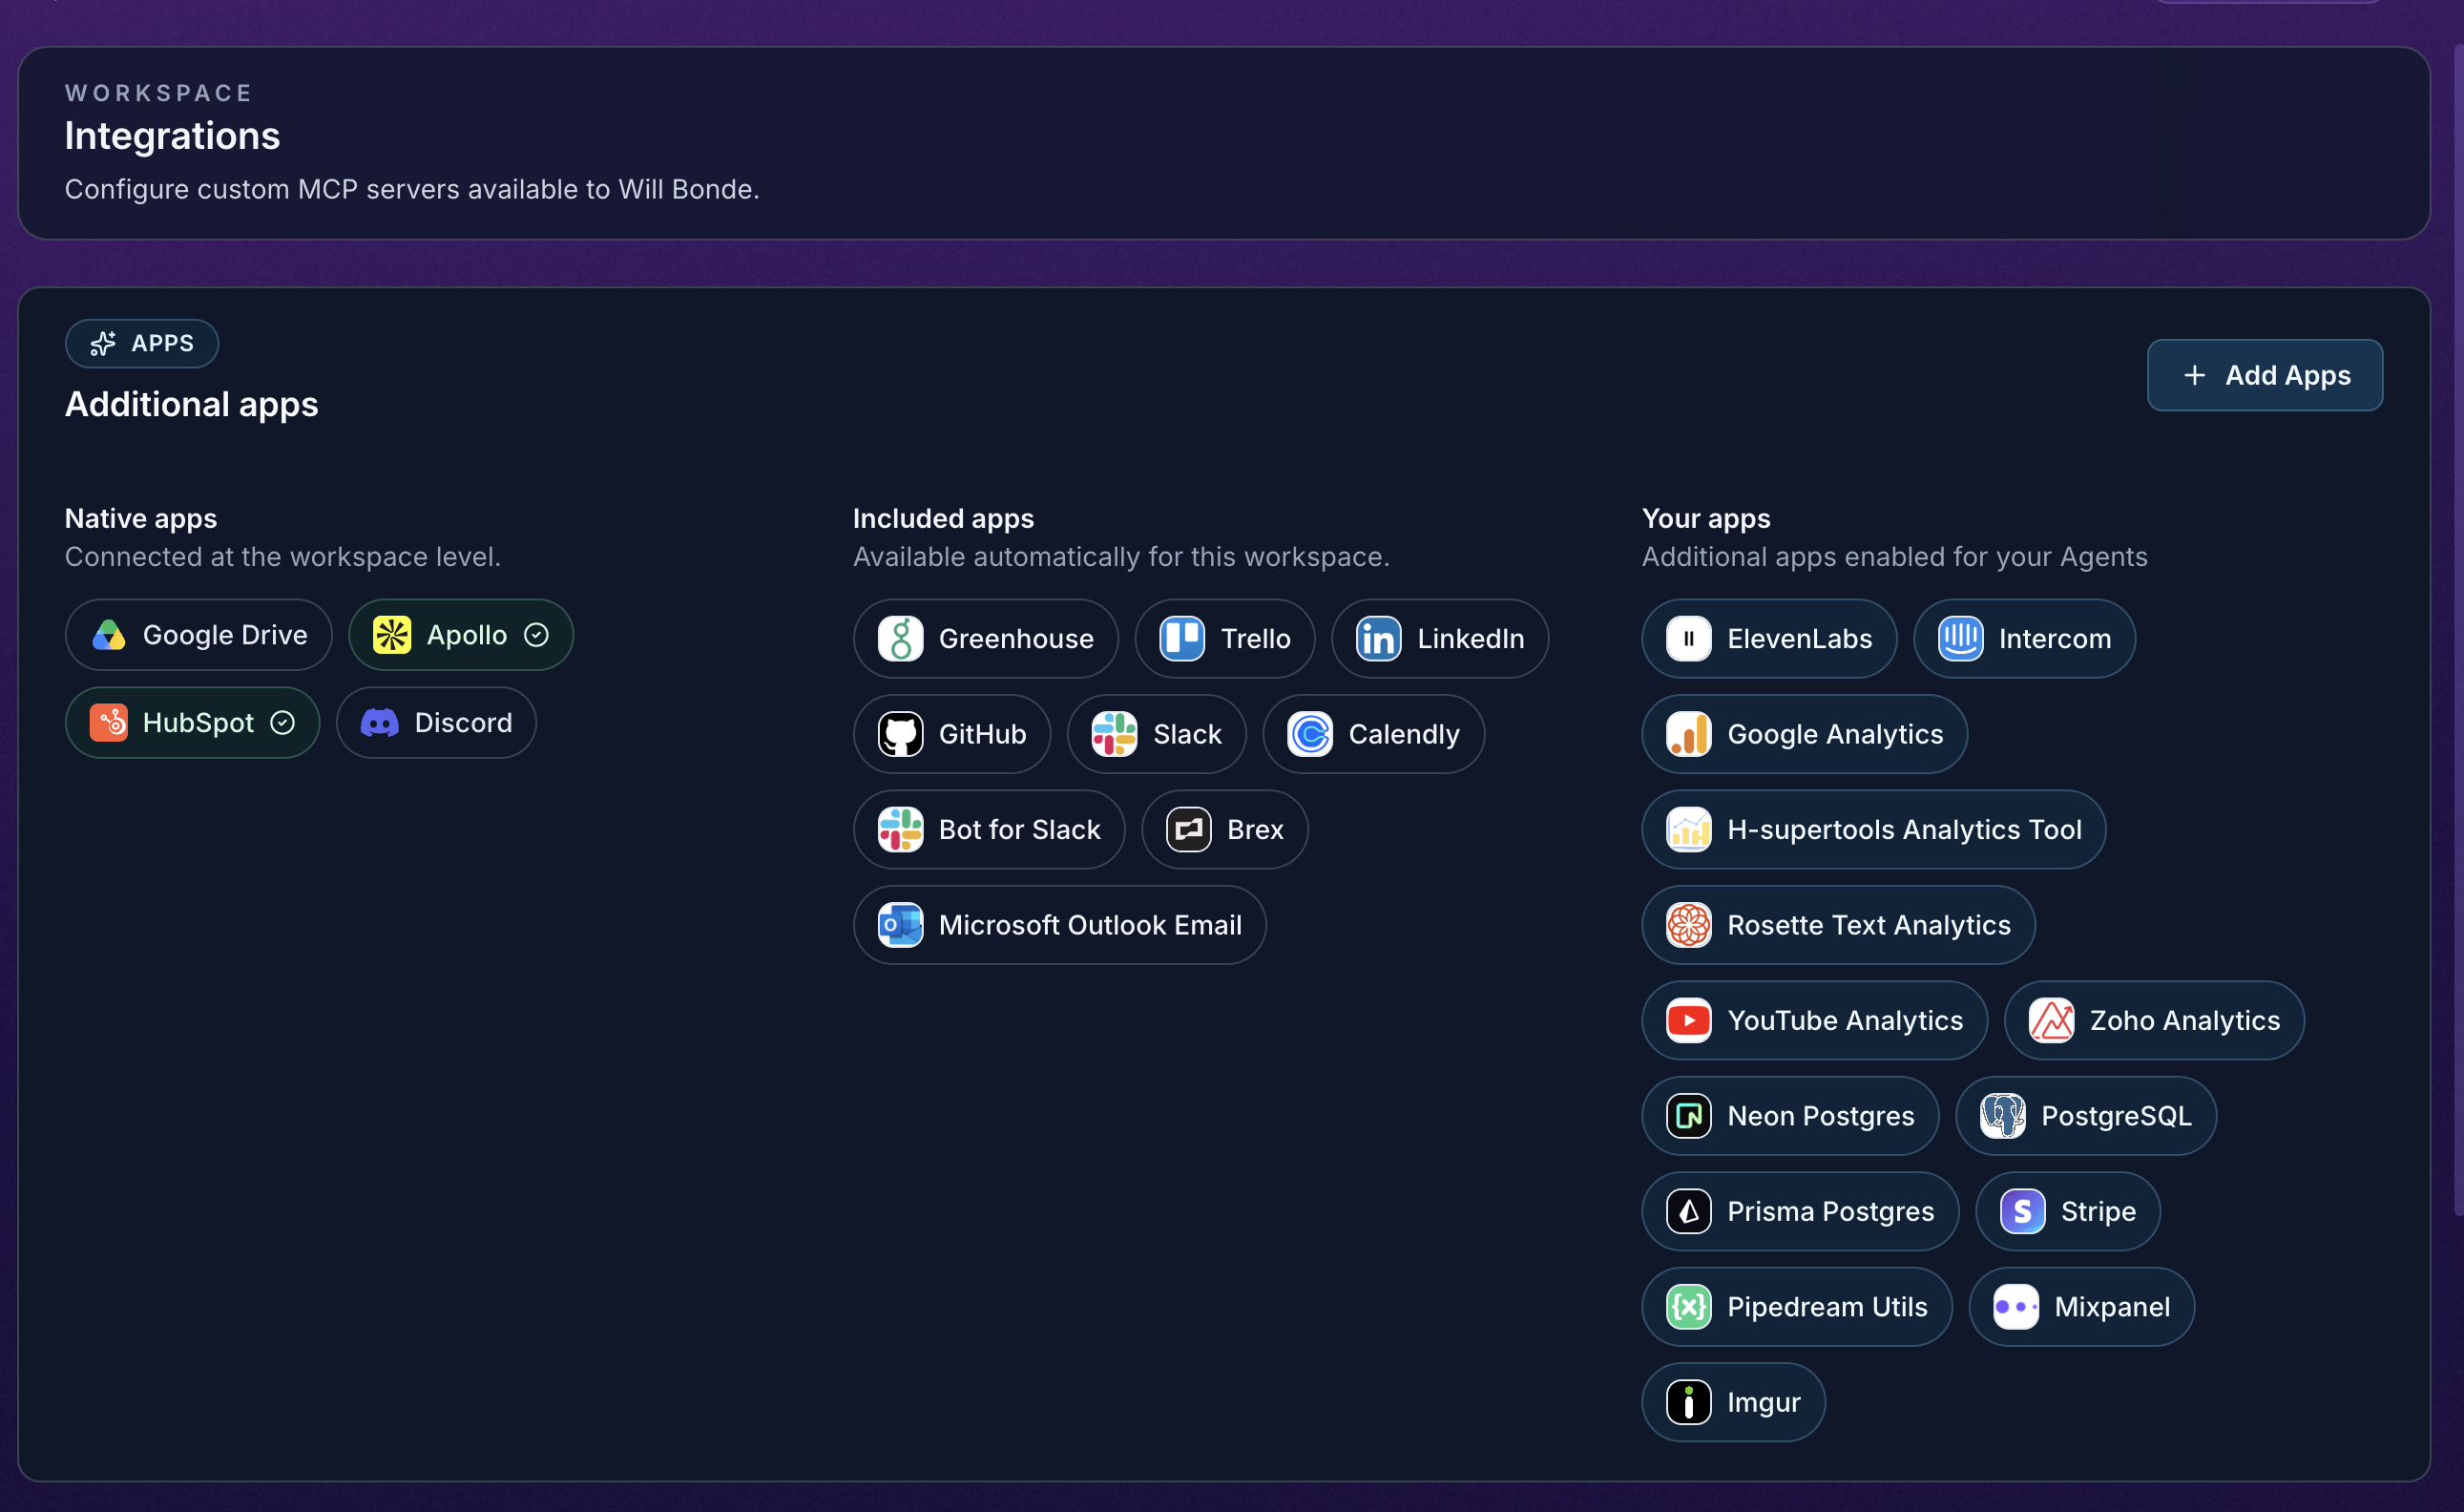Click the Rosette Text Analytics label
Viewport: 2464px width, 1512px height.
pos(1868,925)
